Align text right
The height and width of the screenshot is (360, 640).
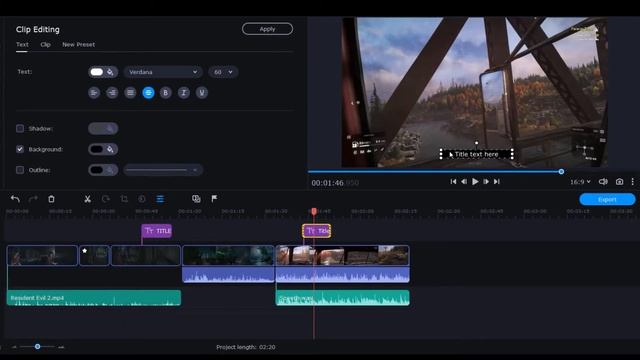(x=112, y=93)
